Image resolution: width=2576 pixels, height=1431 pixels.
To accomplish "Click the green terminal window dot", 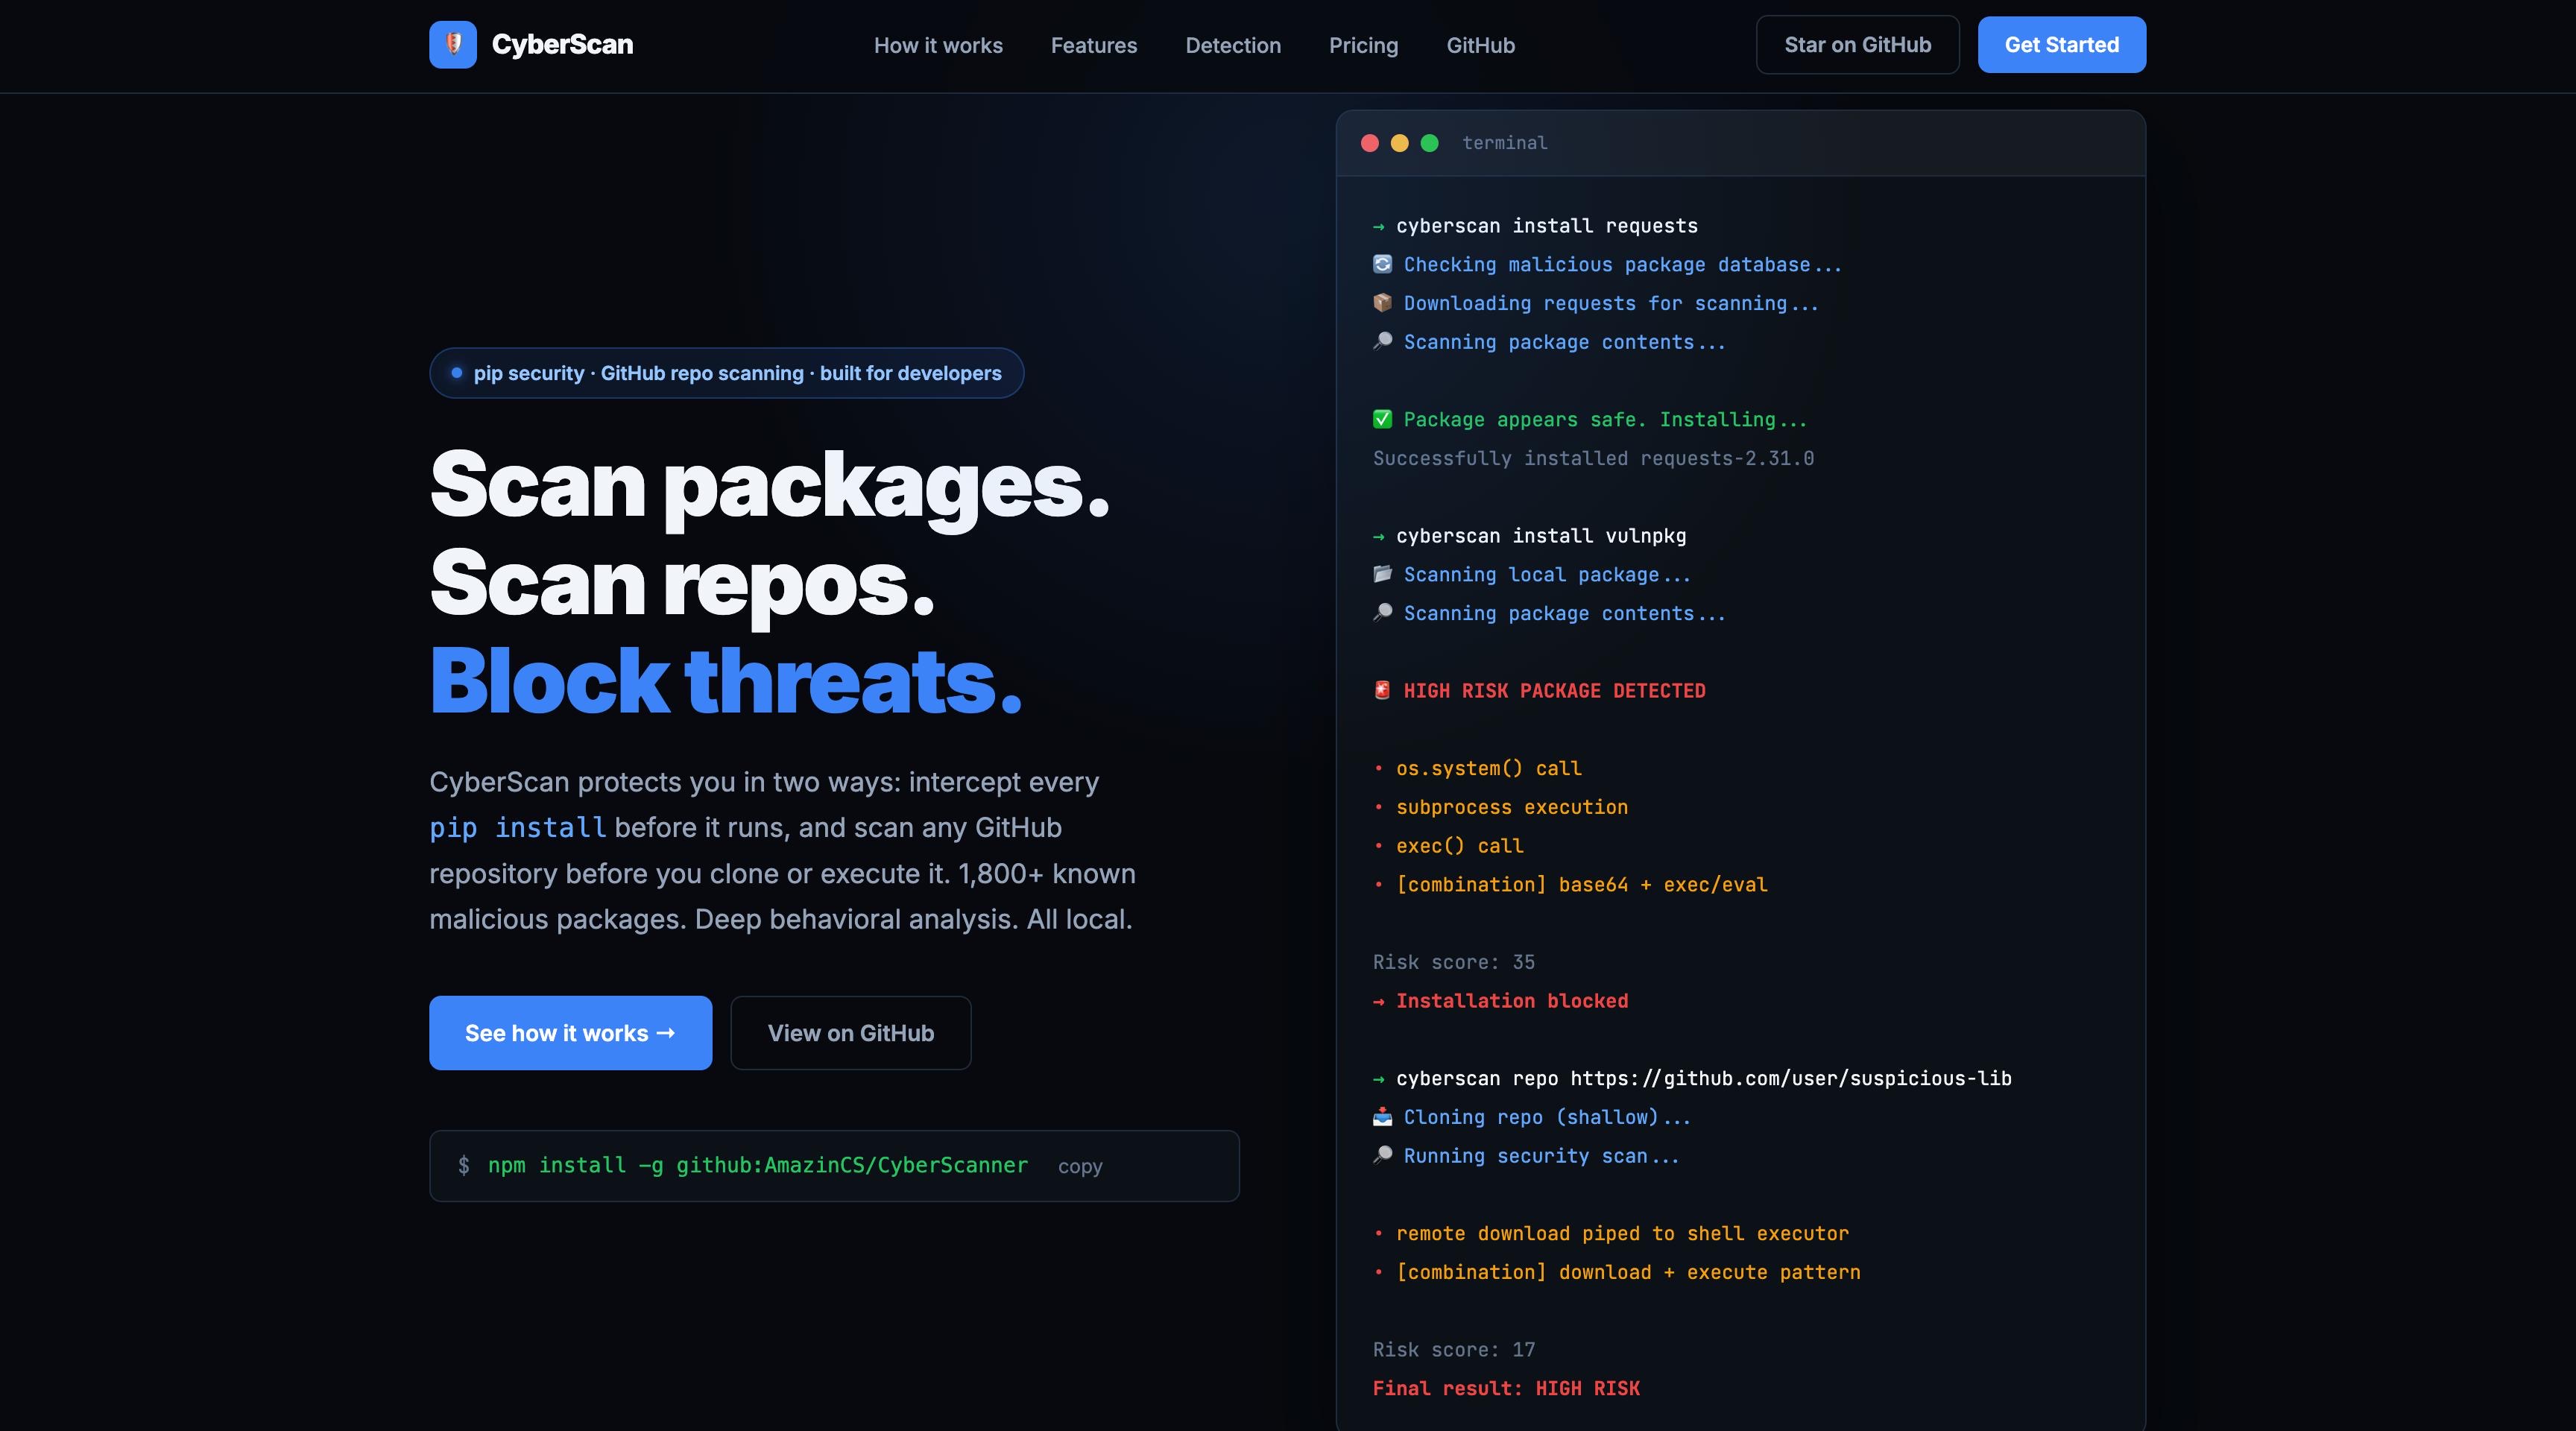I will (1430, 143).
